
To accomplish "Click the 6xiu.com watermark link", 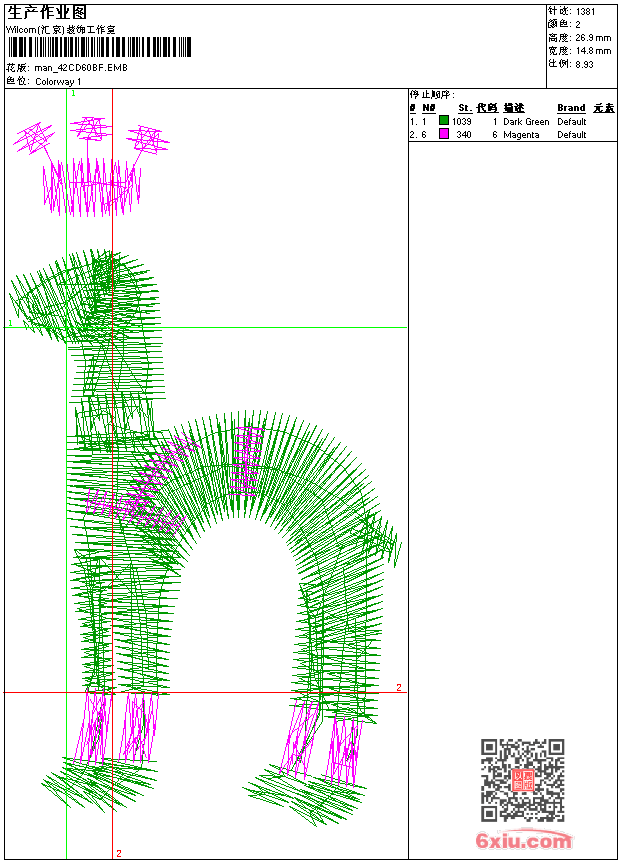I will [x=523, y=841].
